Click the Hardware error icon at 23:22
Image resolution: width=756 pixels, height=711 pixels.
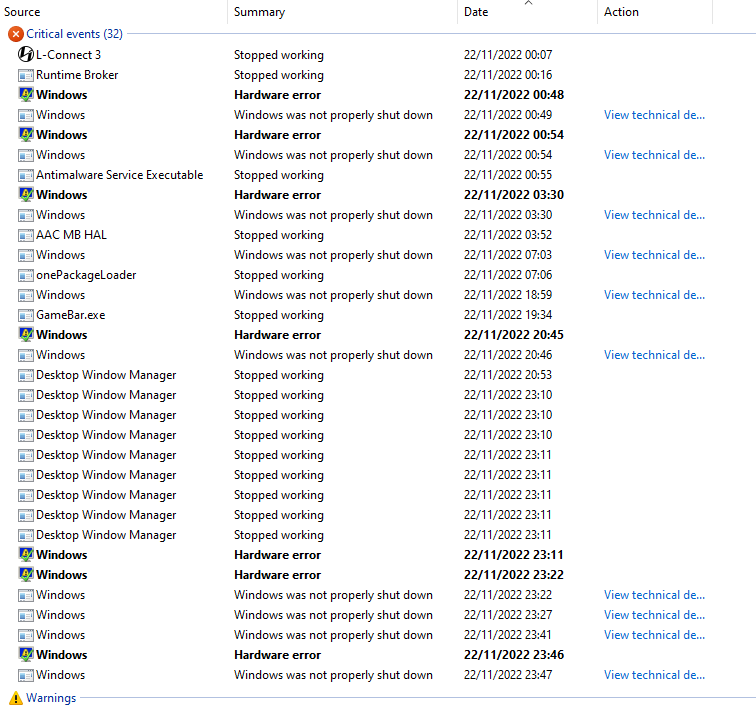(26, 574)
